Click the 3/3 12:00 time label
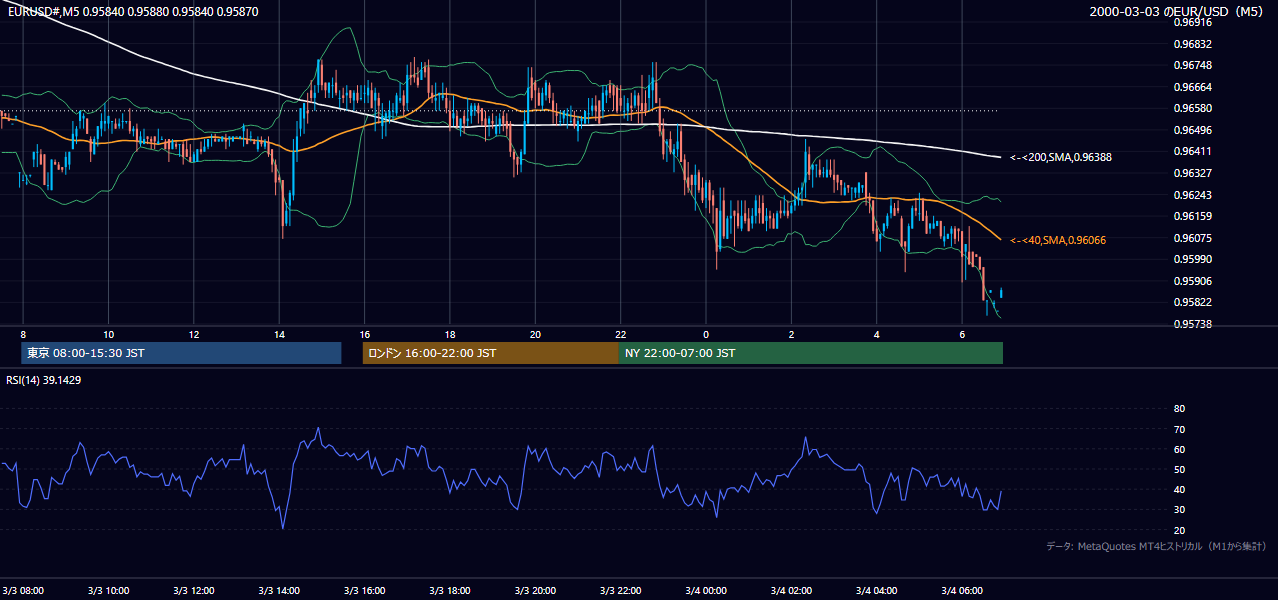Image resolution: width=1278 pixels, height=600 pixels. coord(194,591)
